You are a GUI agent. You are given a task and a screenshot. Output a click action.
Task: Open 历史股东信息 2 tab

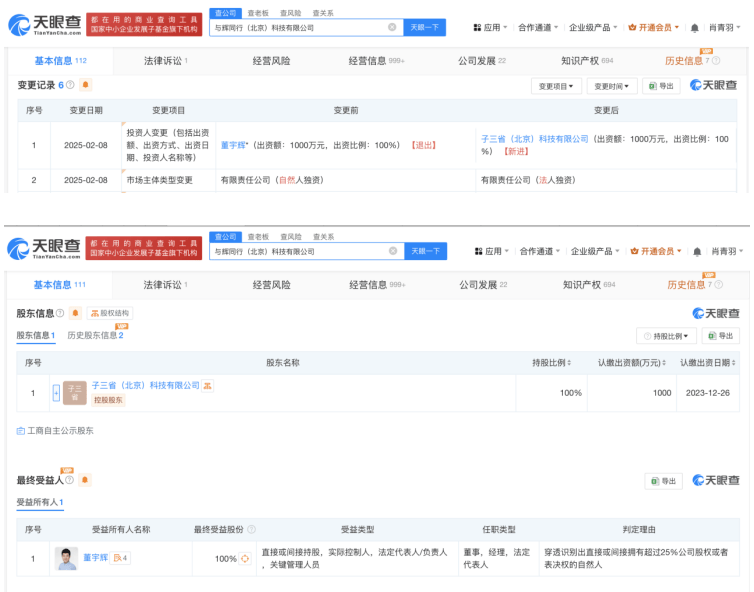95,335
